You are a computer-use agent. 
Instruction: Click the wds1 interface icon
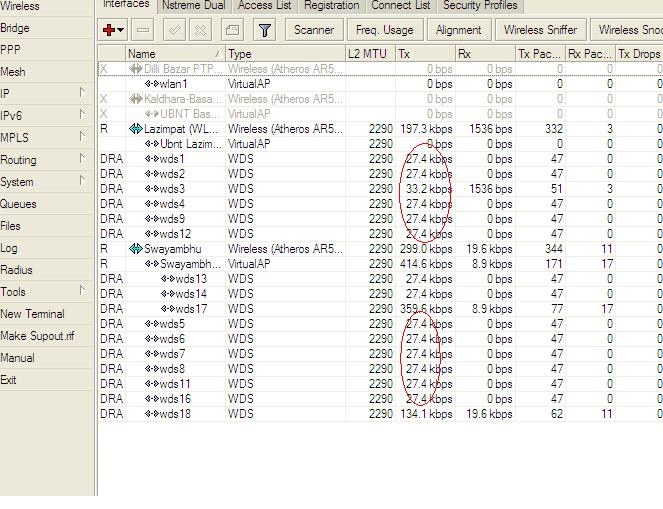[x=151, y=159]
